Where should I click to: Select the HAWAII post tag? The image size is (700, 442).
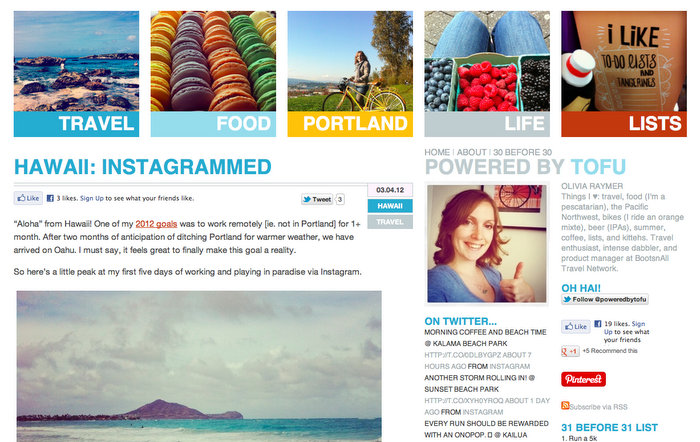(x=390, y=206)
